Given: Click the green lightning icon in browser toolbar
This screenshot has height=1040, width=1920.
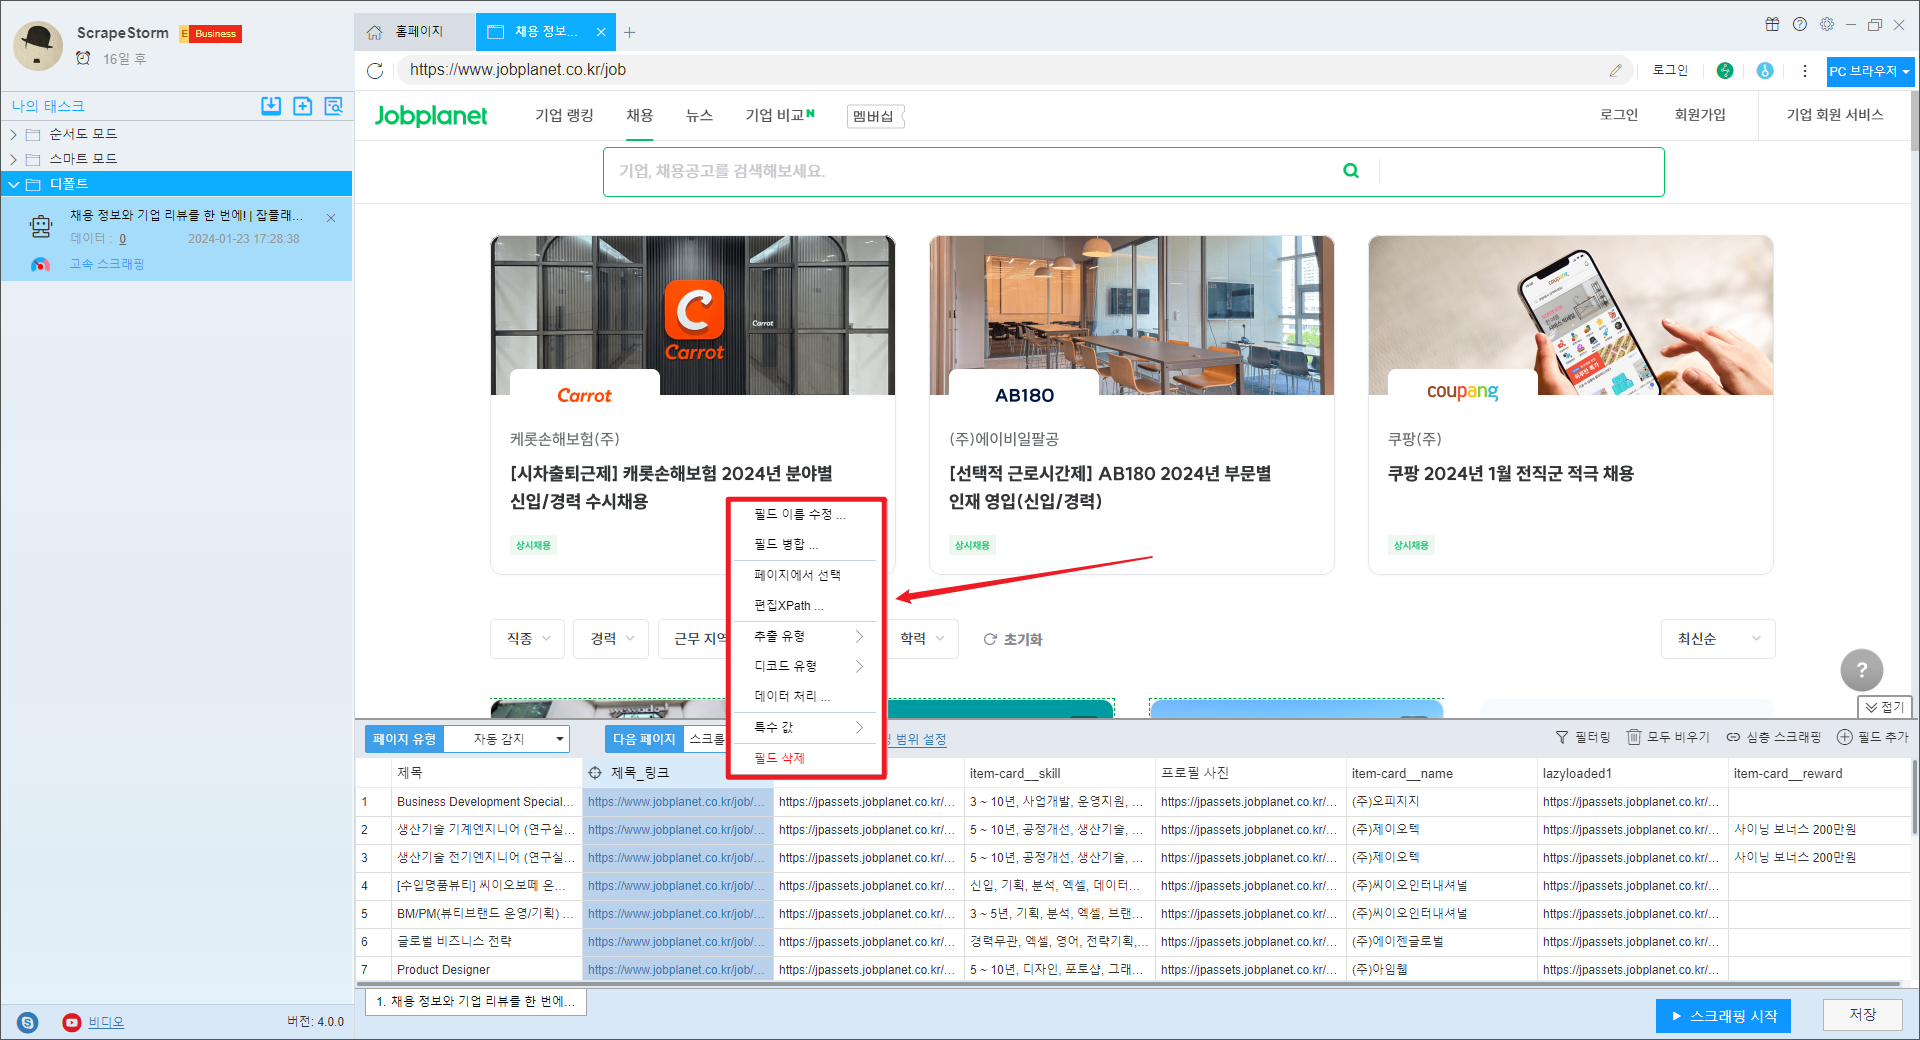Looking at the screenshot, I should point(1725,70).
